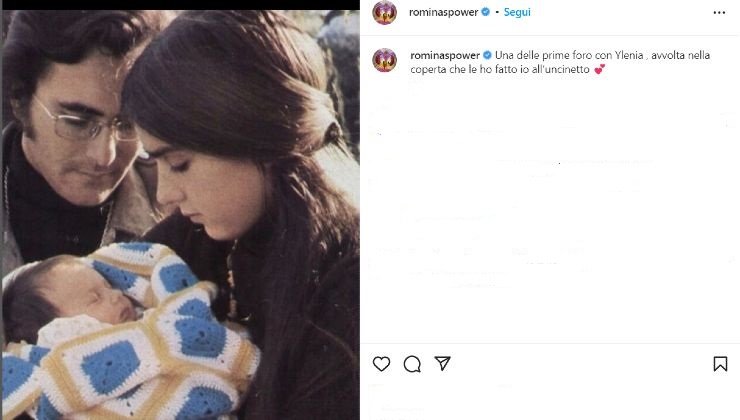Share the post using the paper plane icon
740x420 pixels.
[x=442, y=364]
